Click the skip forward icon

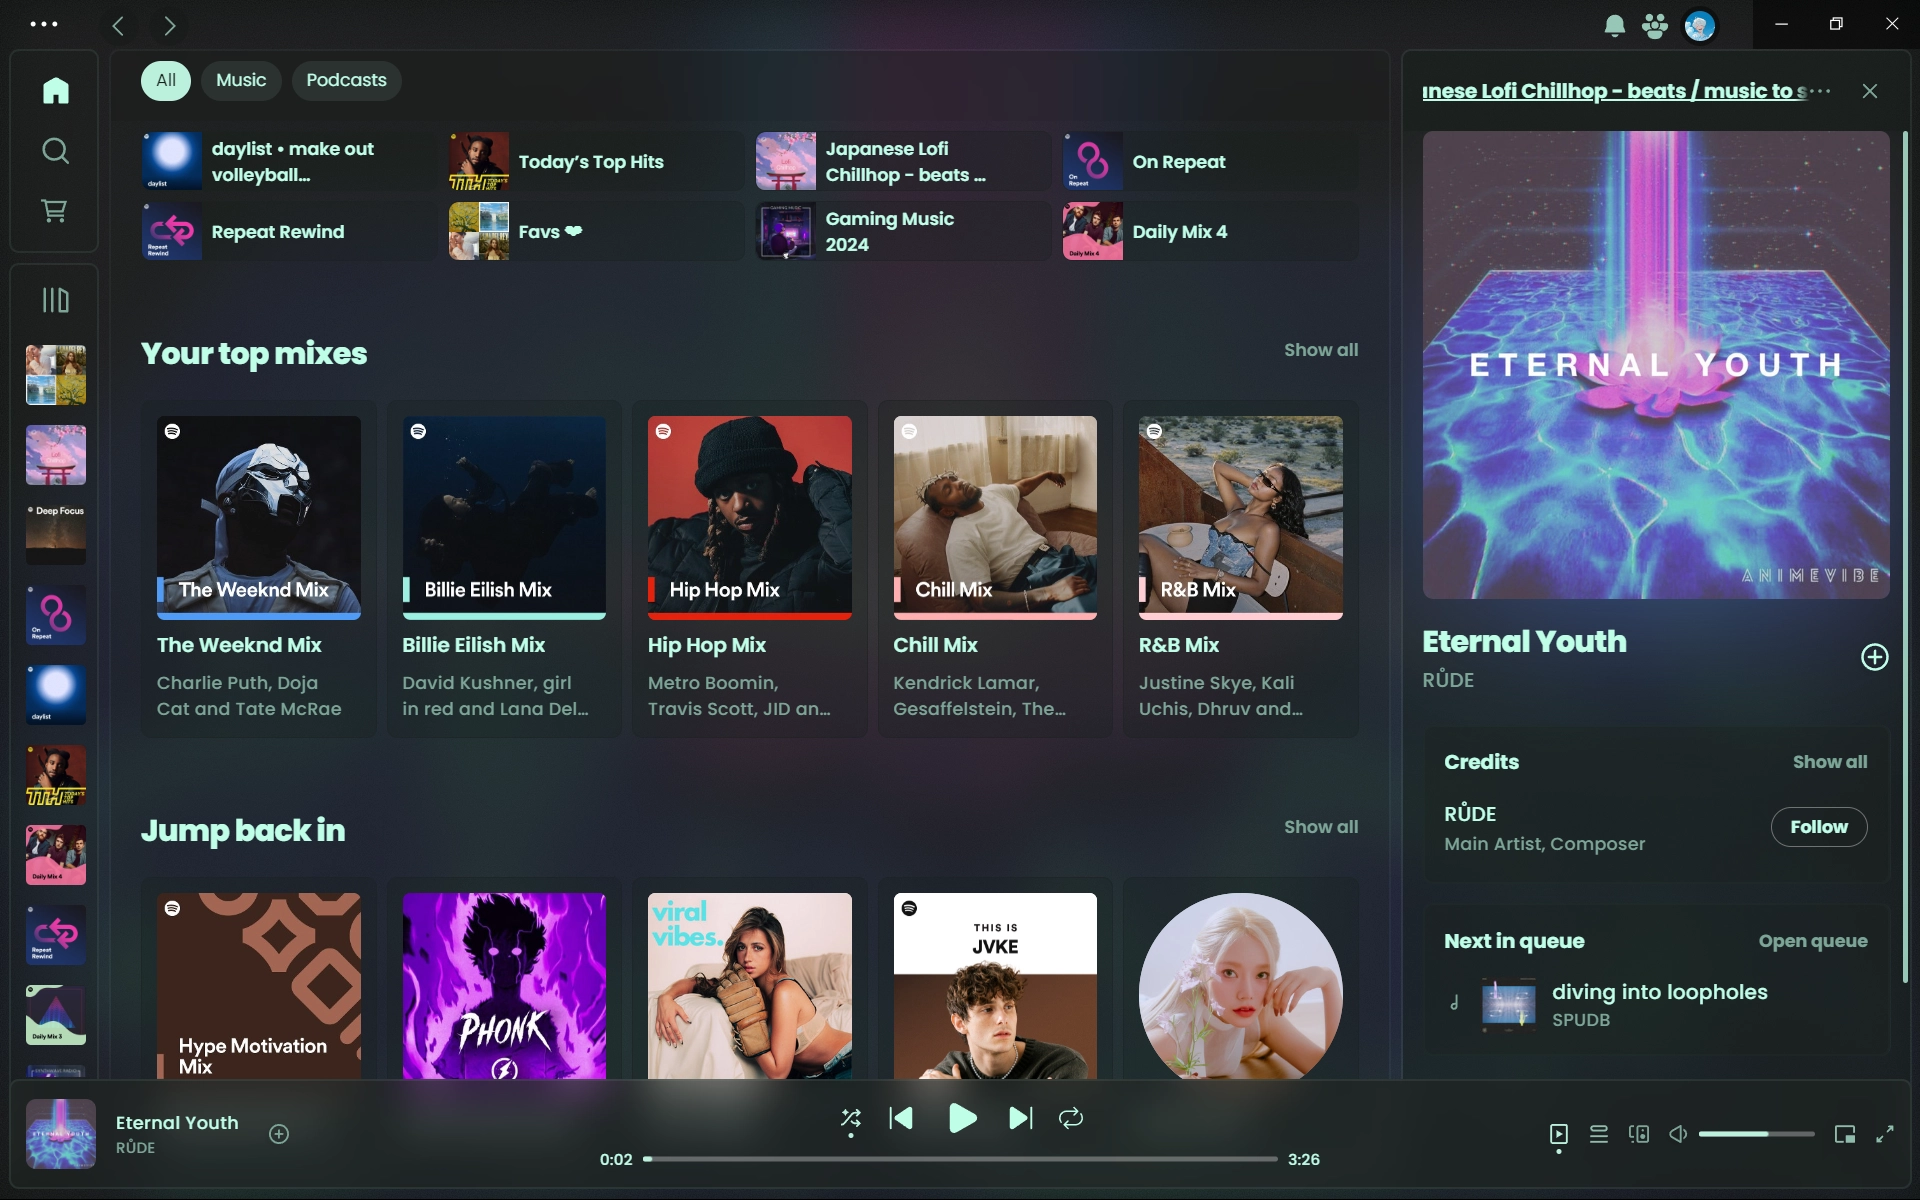click(x=1020, y=1120)
